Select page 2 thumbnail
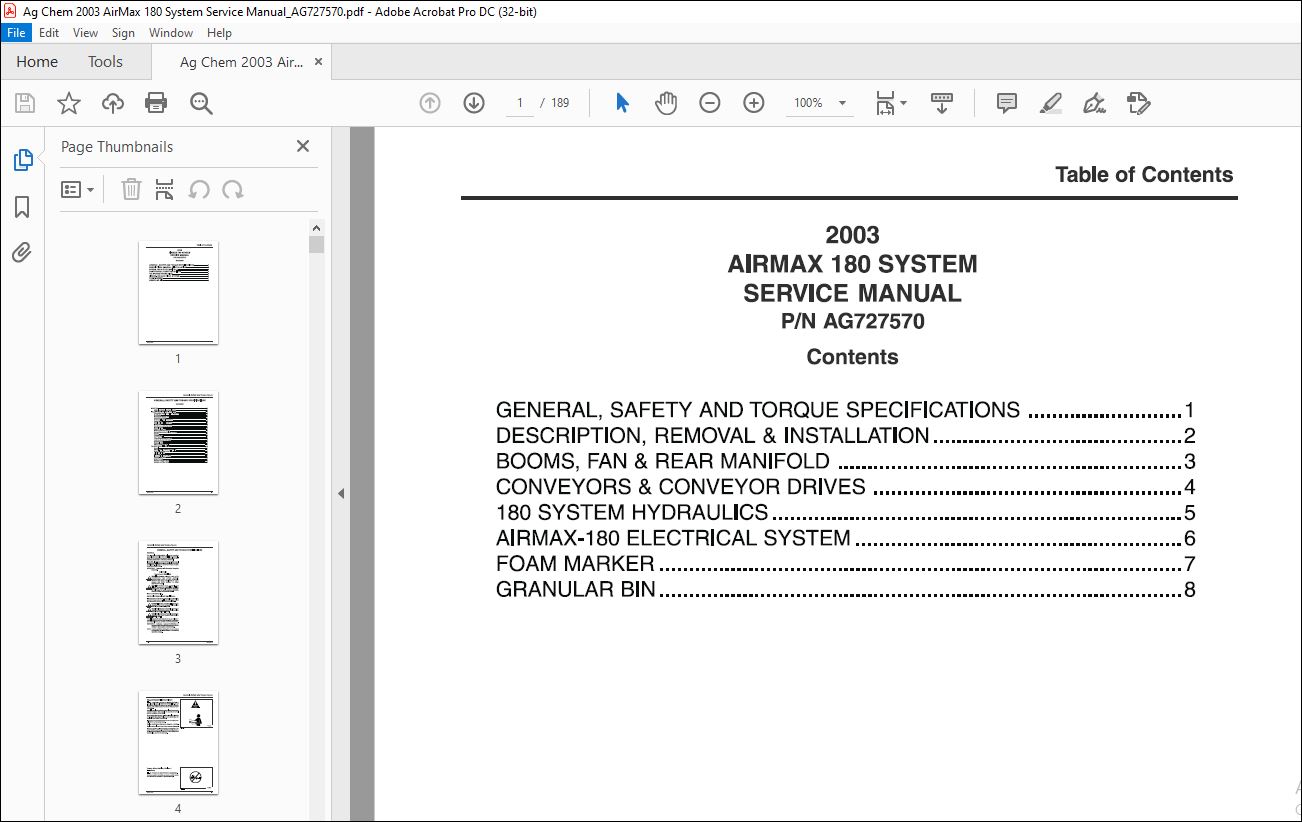Image resolution: width=1302 pixels, height=822 pixels. (178, 443)
